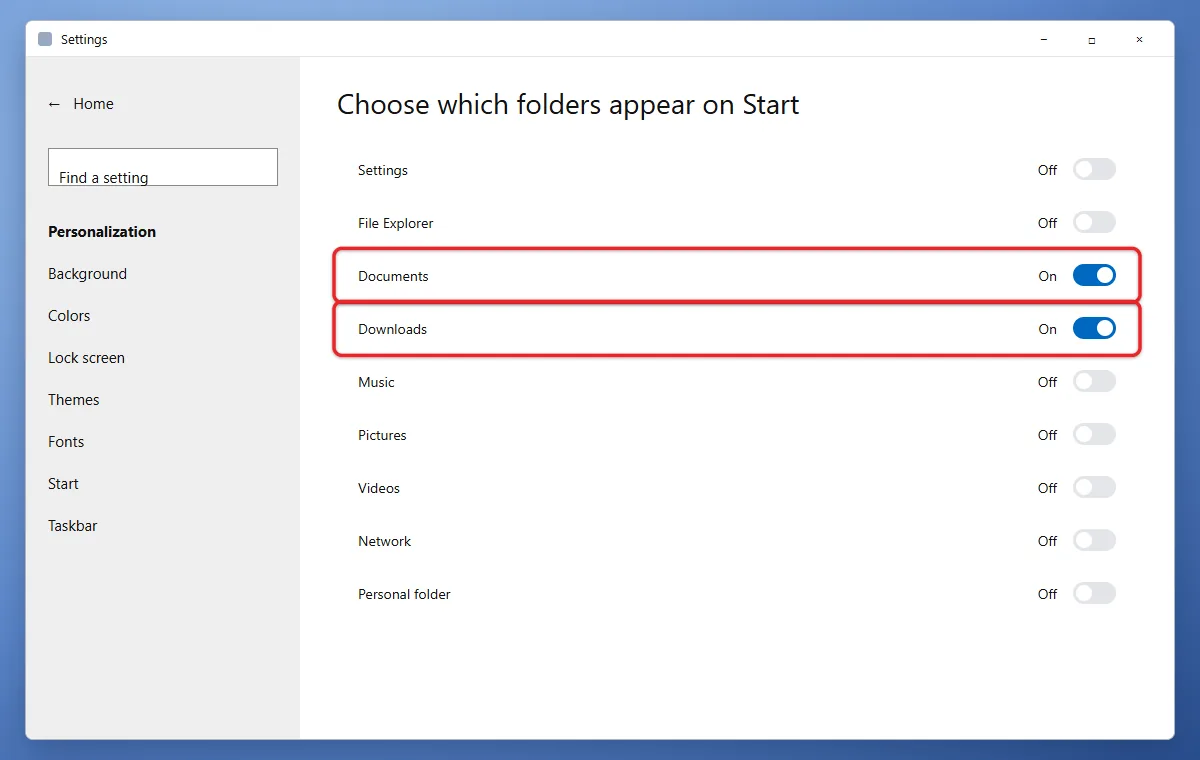Enable the Music folder toggle
1200x760 pixels.
(1094, 382)
